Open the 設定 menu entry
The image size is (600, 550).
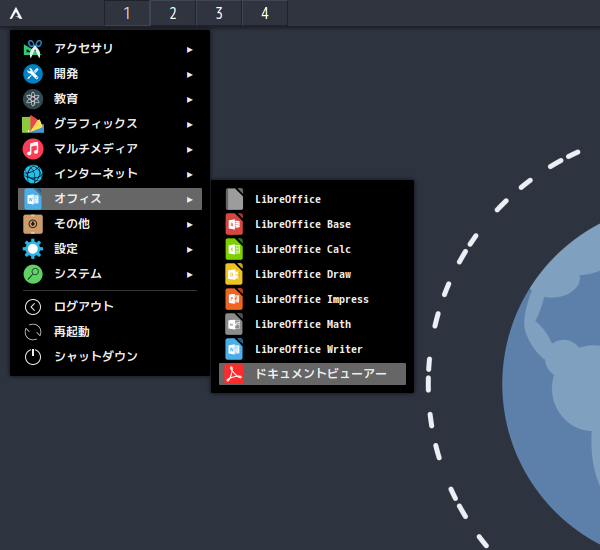click(110, 249)
